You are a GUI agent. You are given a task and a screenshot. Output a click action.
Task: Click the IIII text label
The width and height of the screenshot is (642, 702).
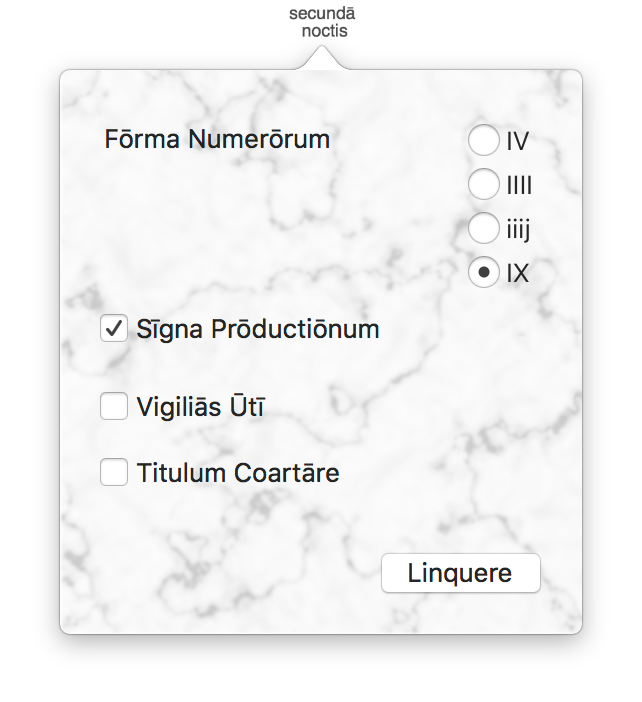[519, 185]
